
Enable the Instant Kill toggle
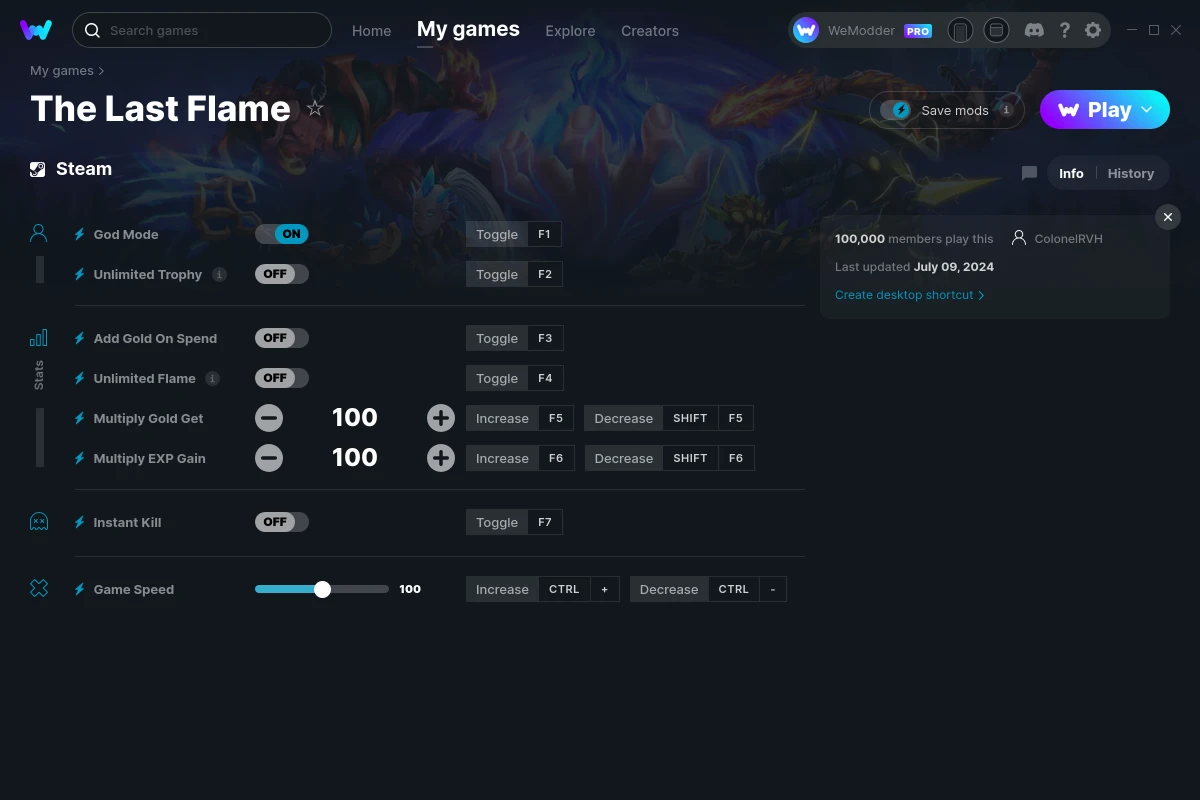[x=281, y=521]
